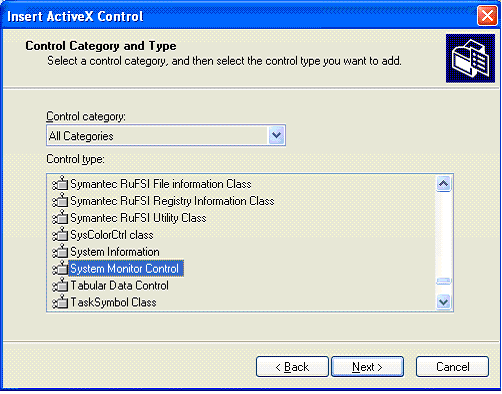502x394 pixels.
Task: Click the System Monitor Control icon
Action: (x=60, y=269)
